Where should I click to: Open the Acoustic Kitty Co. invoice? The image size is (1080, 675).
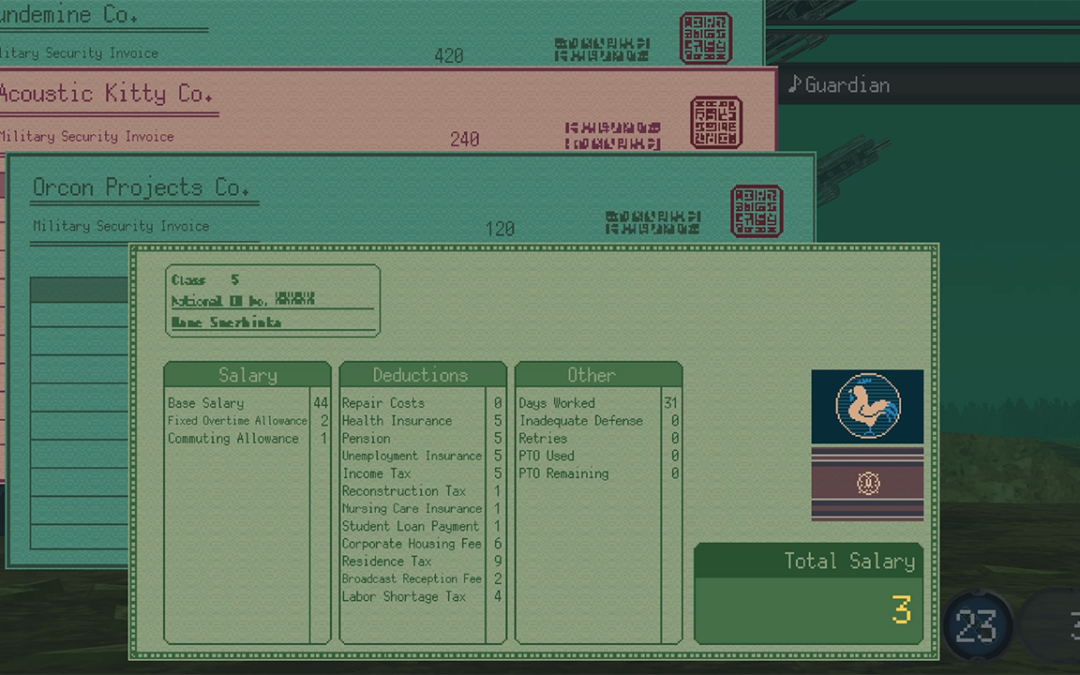click(105, 94)
